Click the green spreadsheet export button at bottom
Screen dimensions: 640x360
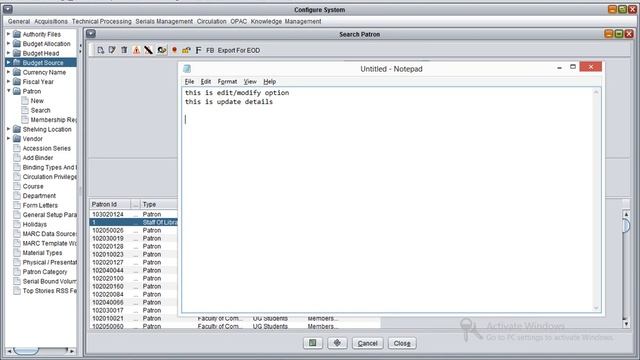coord(313,343)
